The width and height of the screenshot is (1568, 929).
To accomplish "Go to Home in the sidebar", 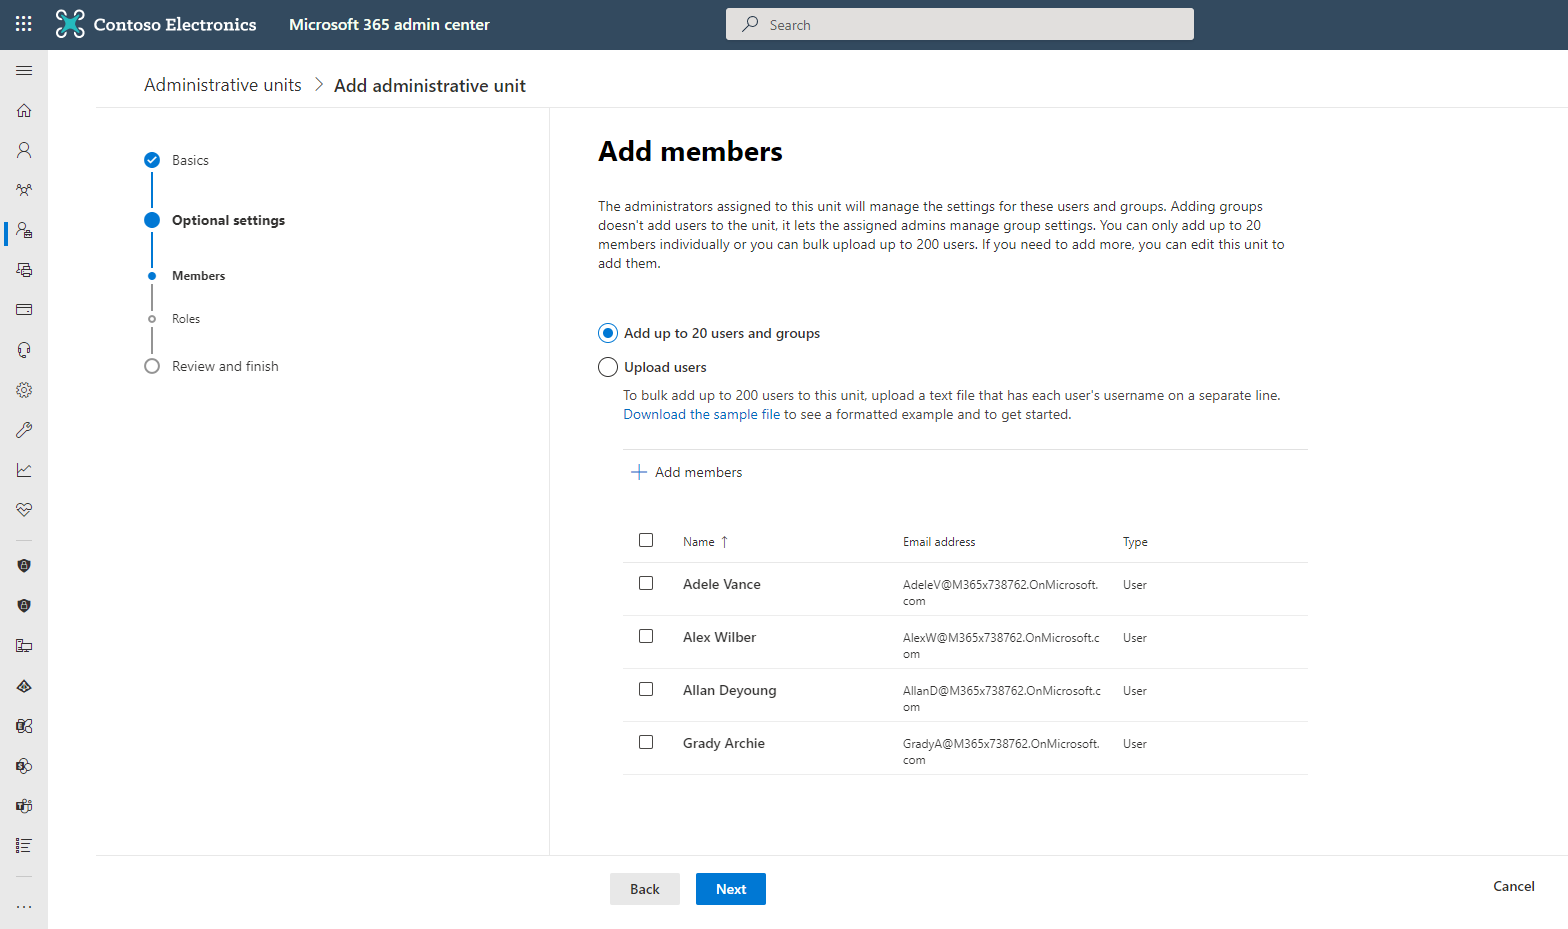I will [x=24, y=110].
